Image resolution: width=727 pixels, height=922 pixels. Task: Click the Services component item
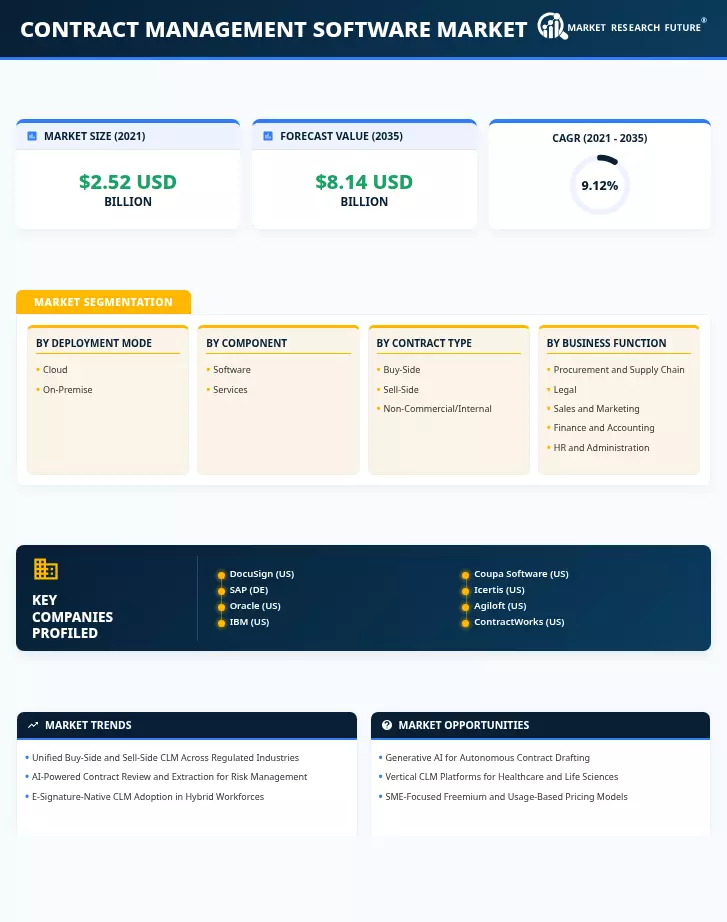click(x=230, y=390)
